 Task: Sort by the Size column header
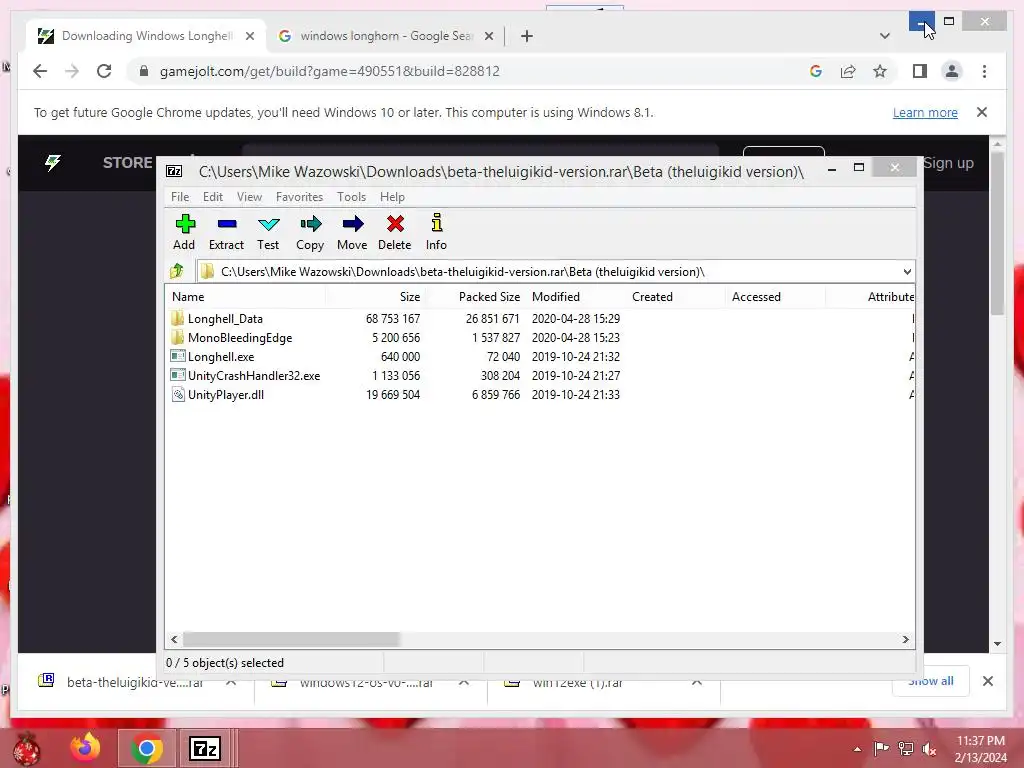(375, 296)
